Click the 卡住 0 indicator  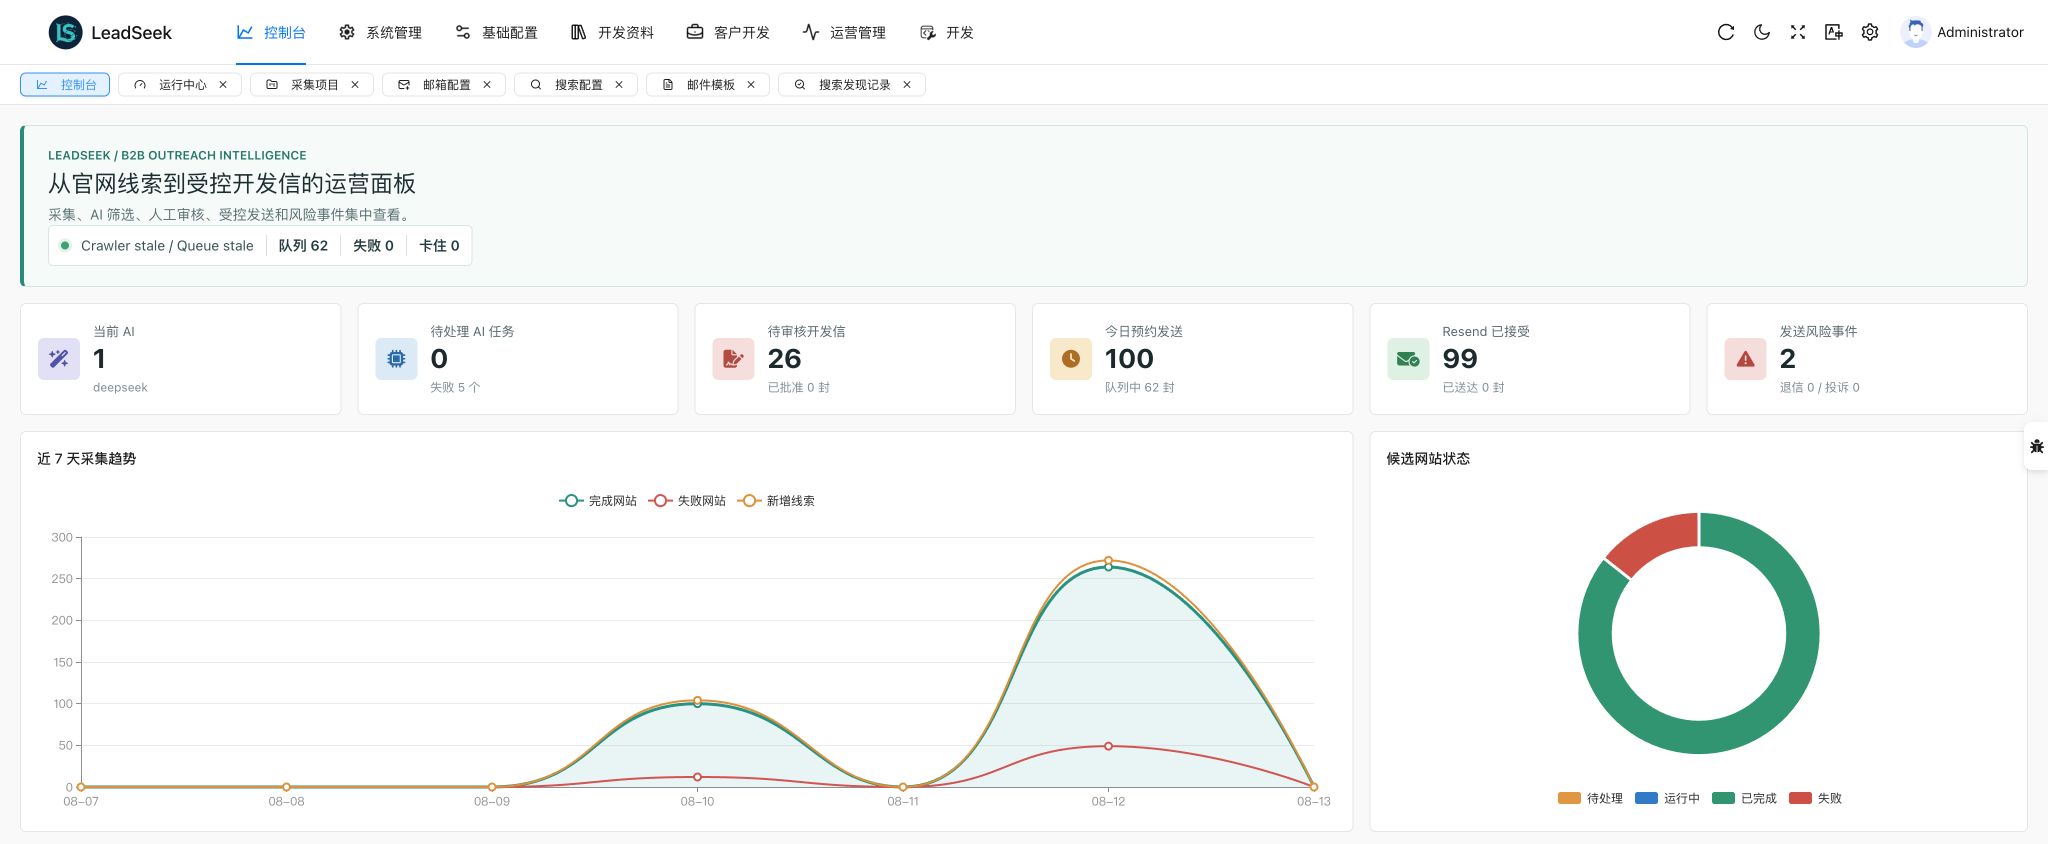coord(439,246)
